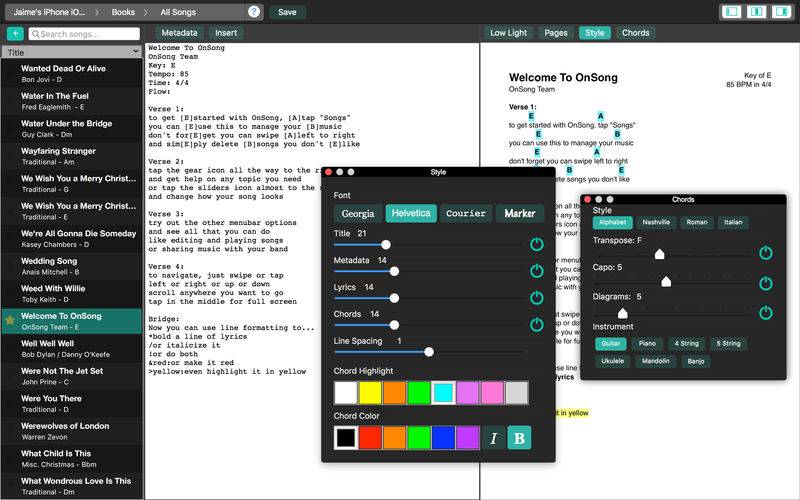
Task: Select 5 String instrument
Action: point(728,344)
